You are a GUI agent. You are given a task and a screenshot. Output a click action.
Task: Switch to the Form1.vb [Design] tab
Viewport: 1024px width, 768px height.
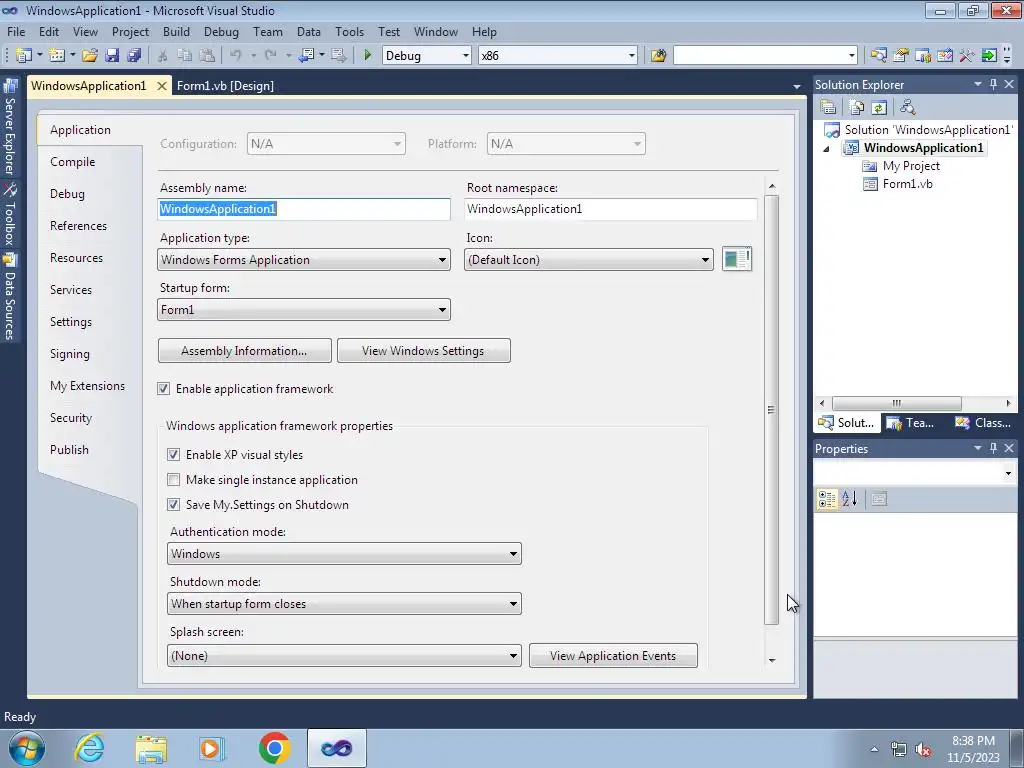(x=225, y=86)
